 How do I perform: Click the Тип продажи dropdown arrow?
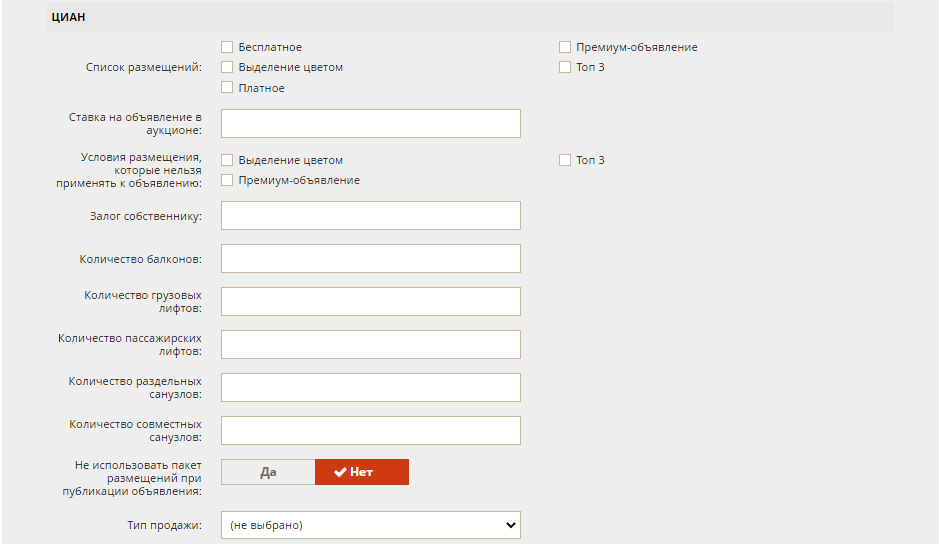point(510,525)
